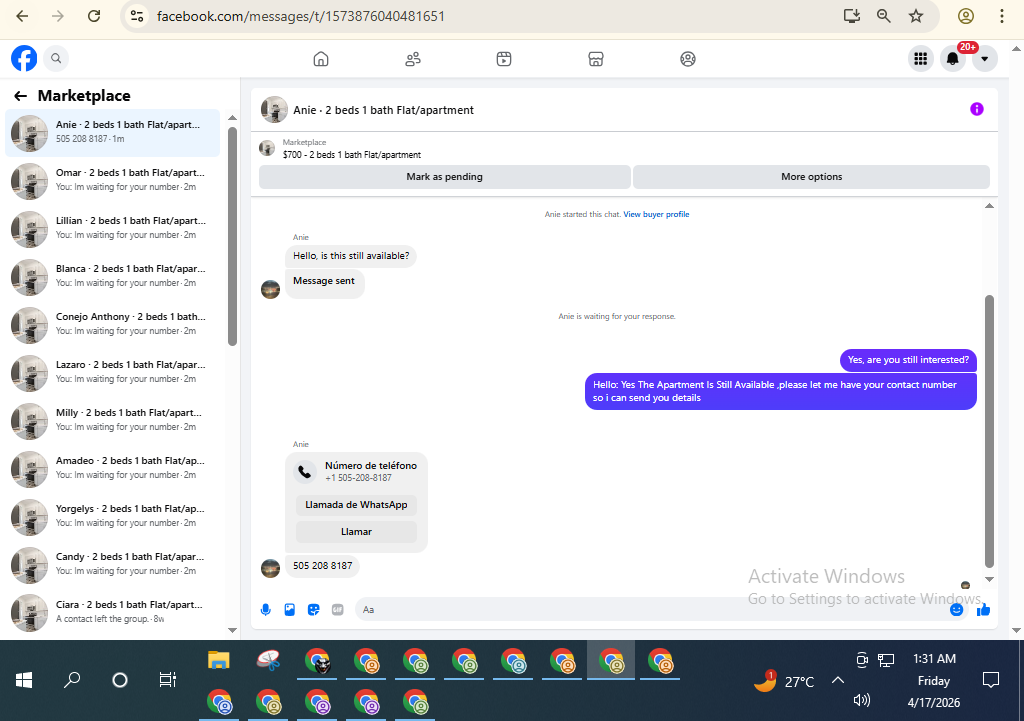Click chat list scroll down arrow
The width and height of the screenshot is (1024, 721).
232,630
